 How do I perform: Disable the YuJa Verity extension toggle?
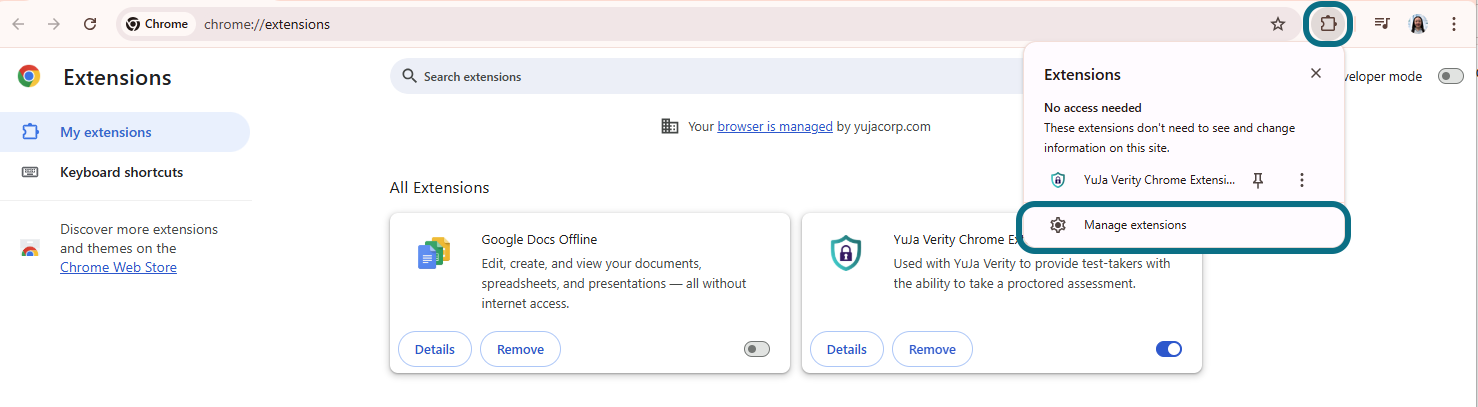click(x=1168, y=349)
